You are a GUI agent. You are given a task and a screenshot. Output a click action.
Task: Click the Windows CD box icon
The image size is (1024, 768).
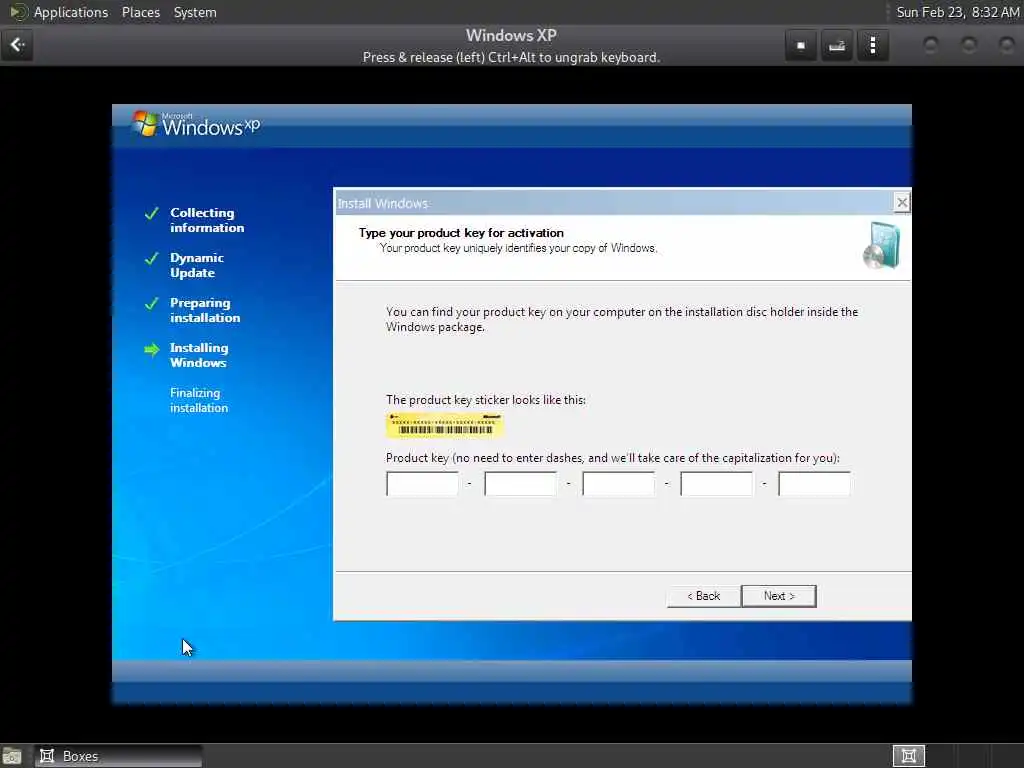click(x=882, y=246)
